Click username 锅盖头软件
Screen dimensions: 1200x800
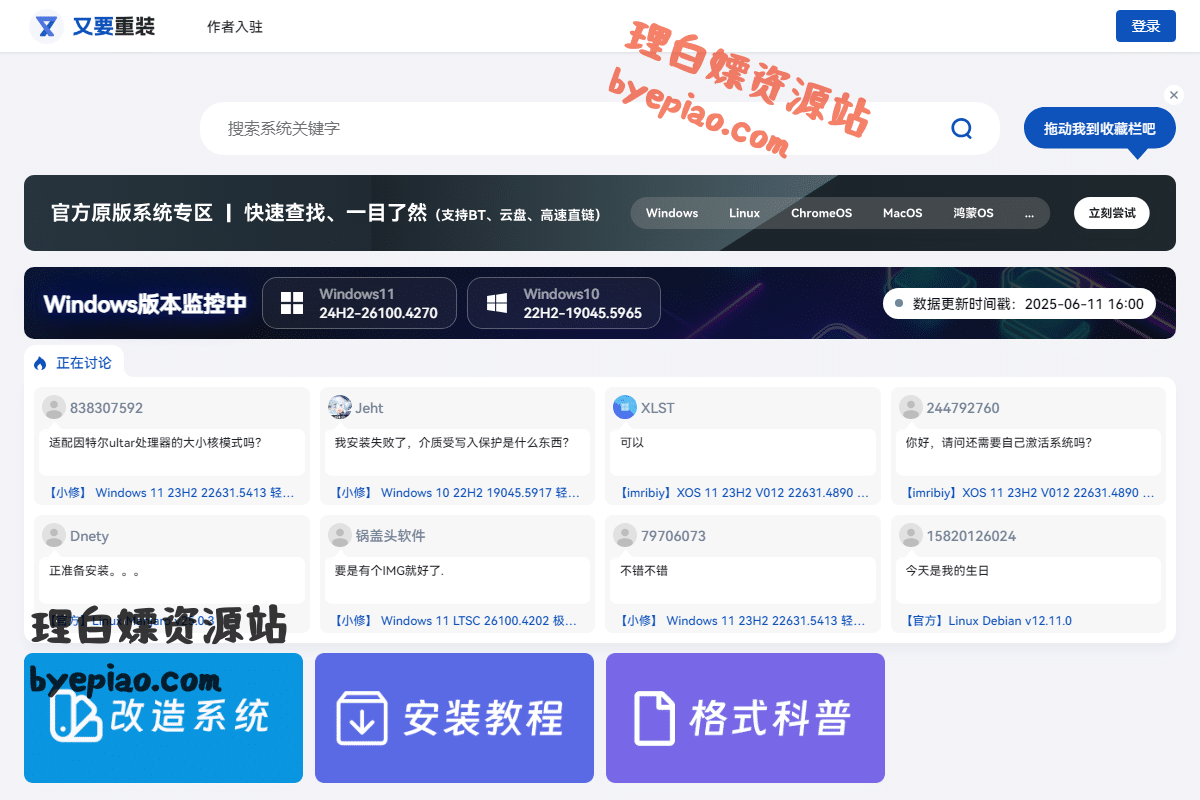390,536
